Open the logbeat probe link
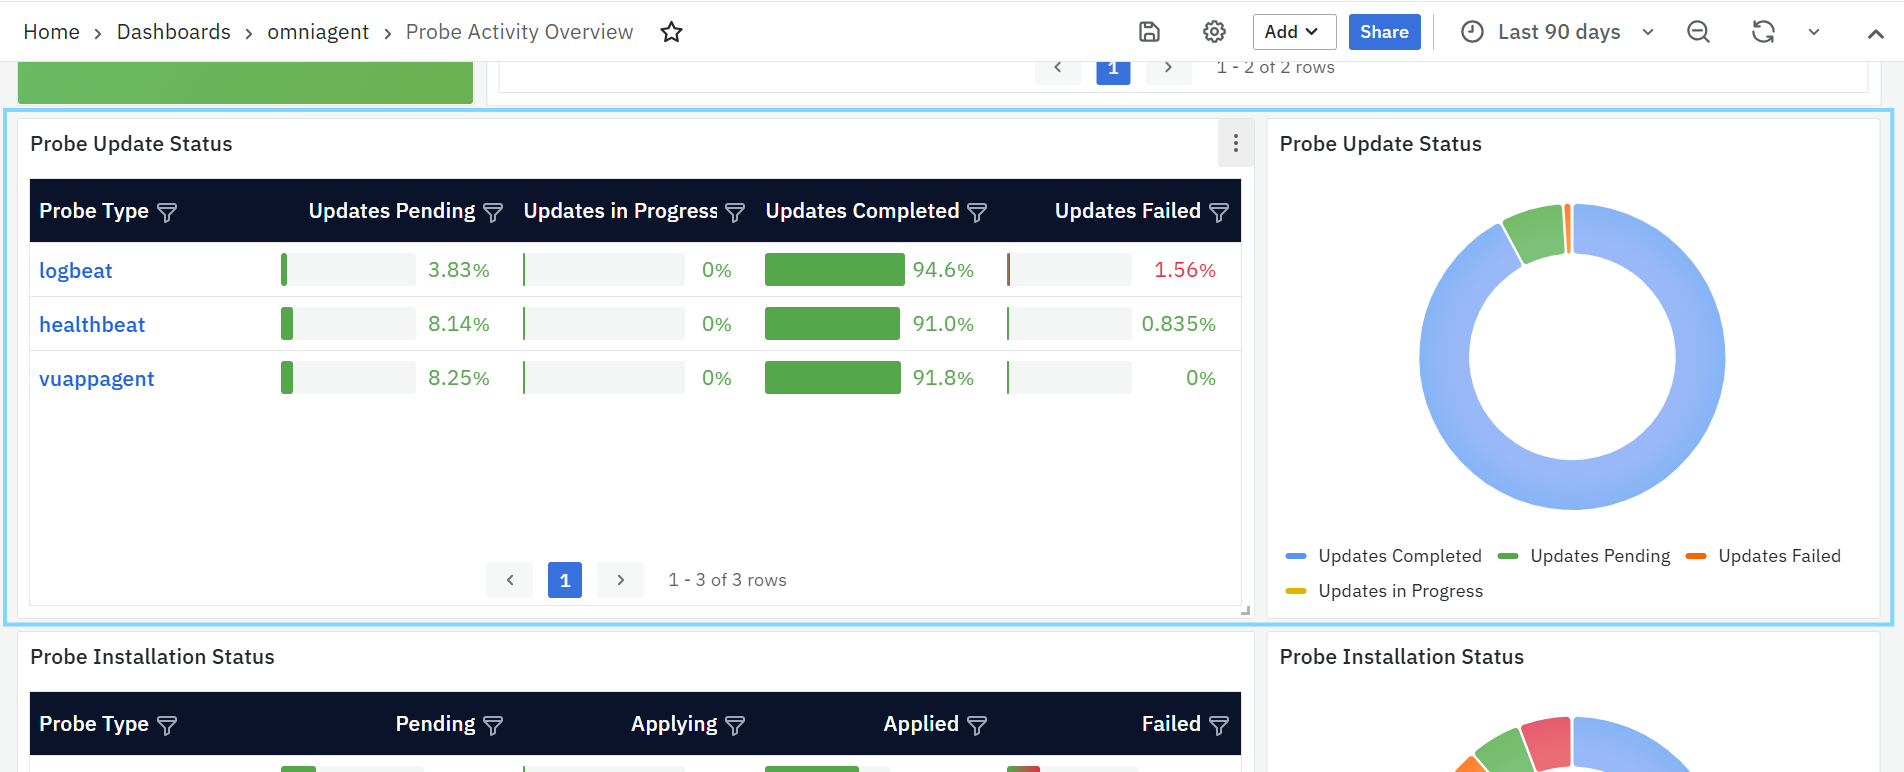This screenshot has height=772, width=1904. tap(76, 271)
